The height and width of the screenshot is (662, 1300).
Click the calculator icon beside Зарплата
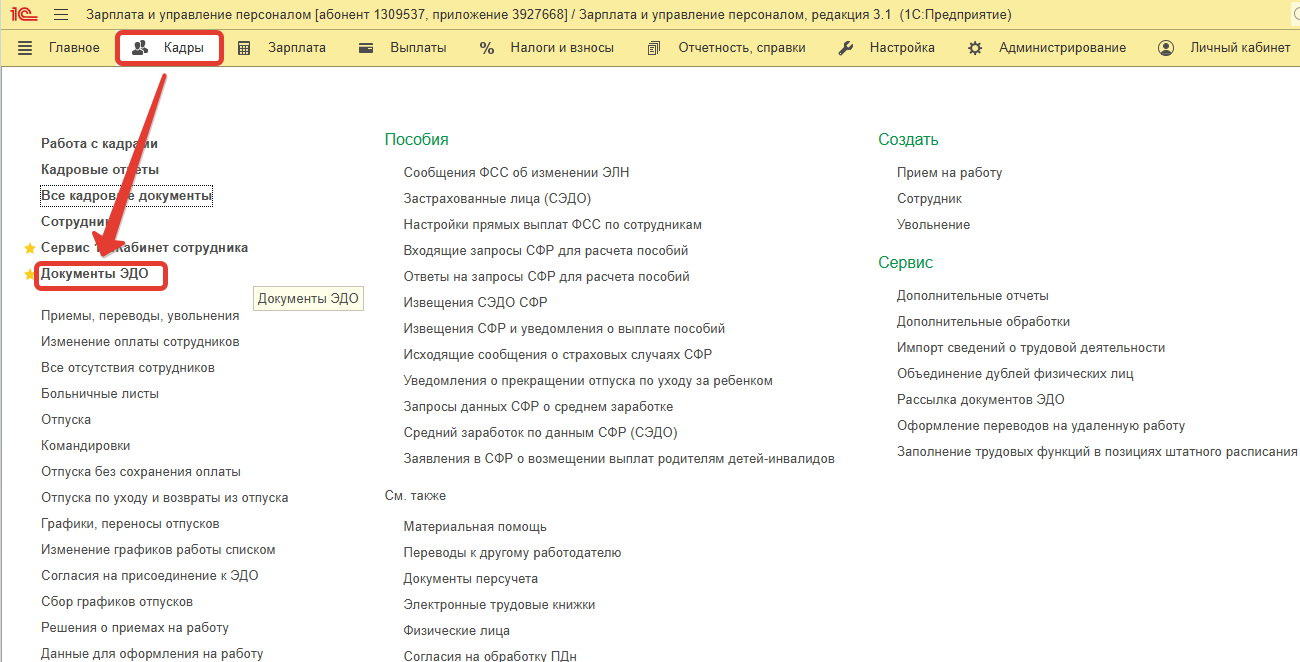tap(244, 48)
